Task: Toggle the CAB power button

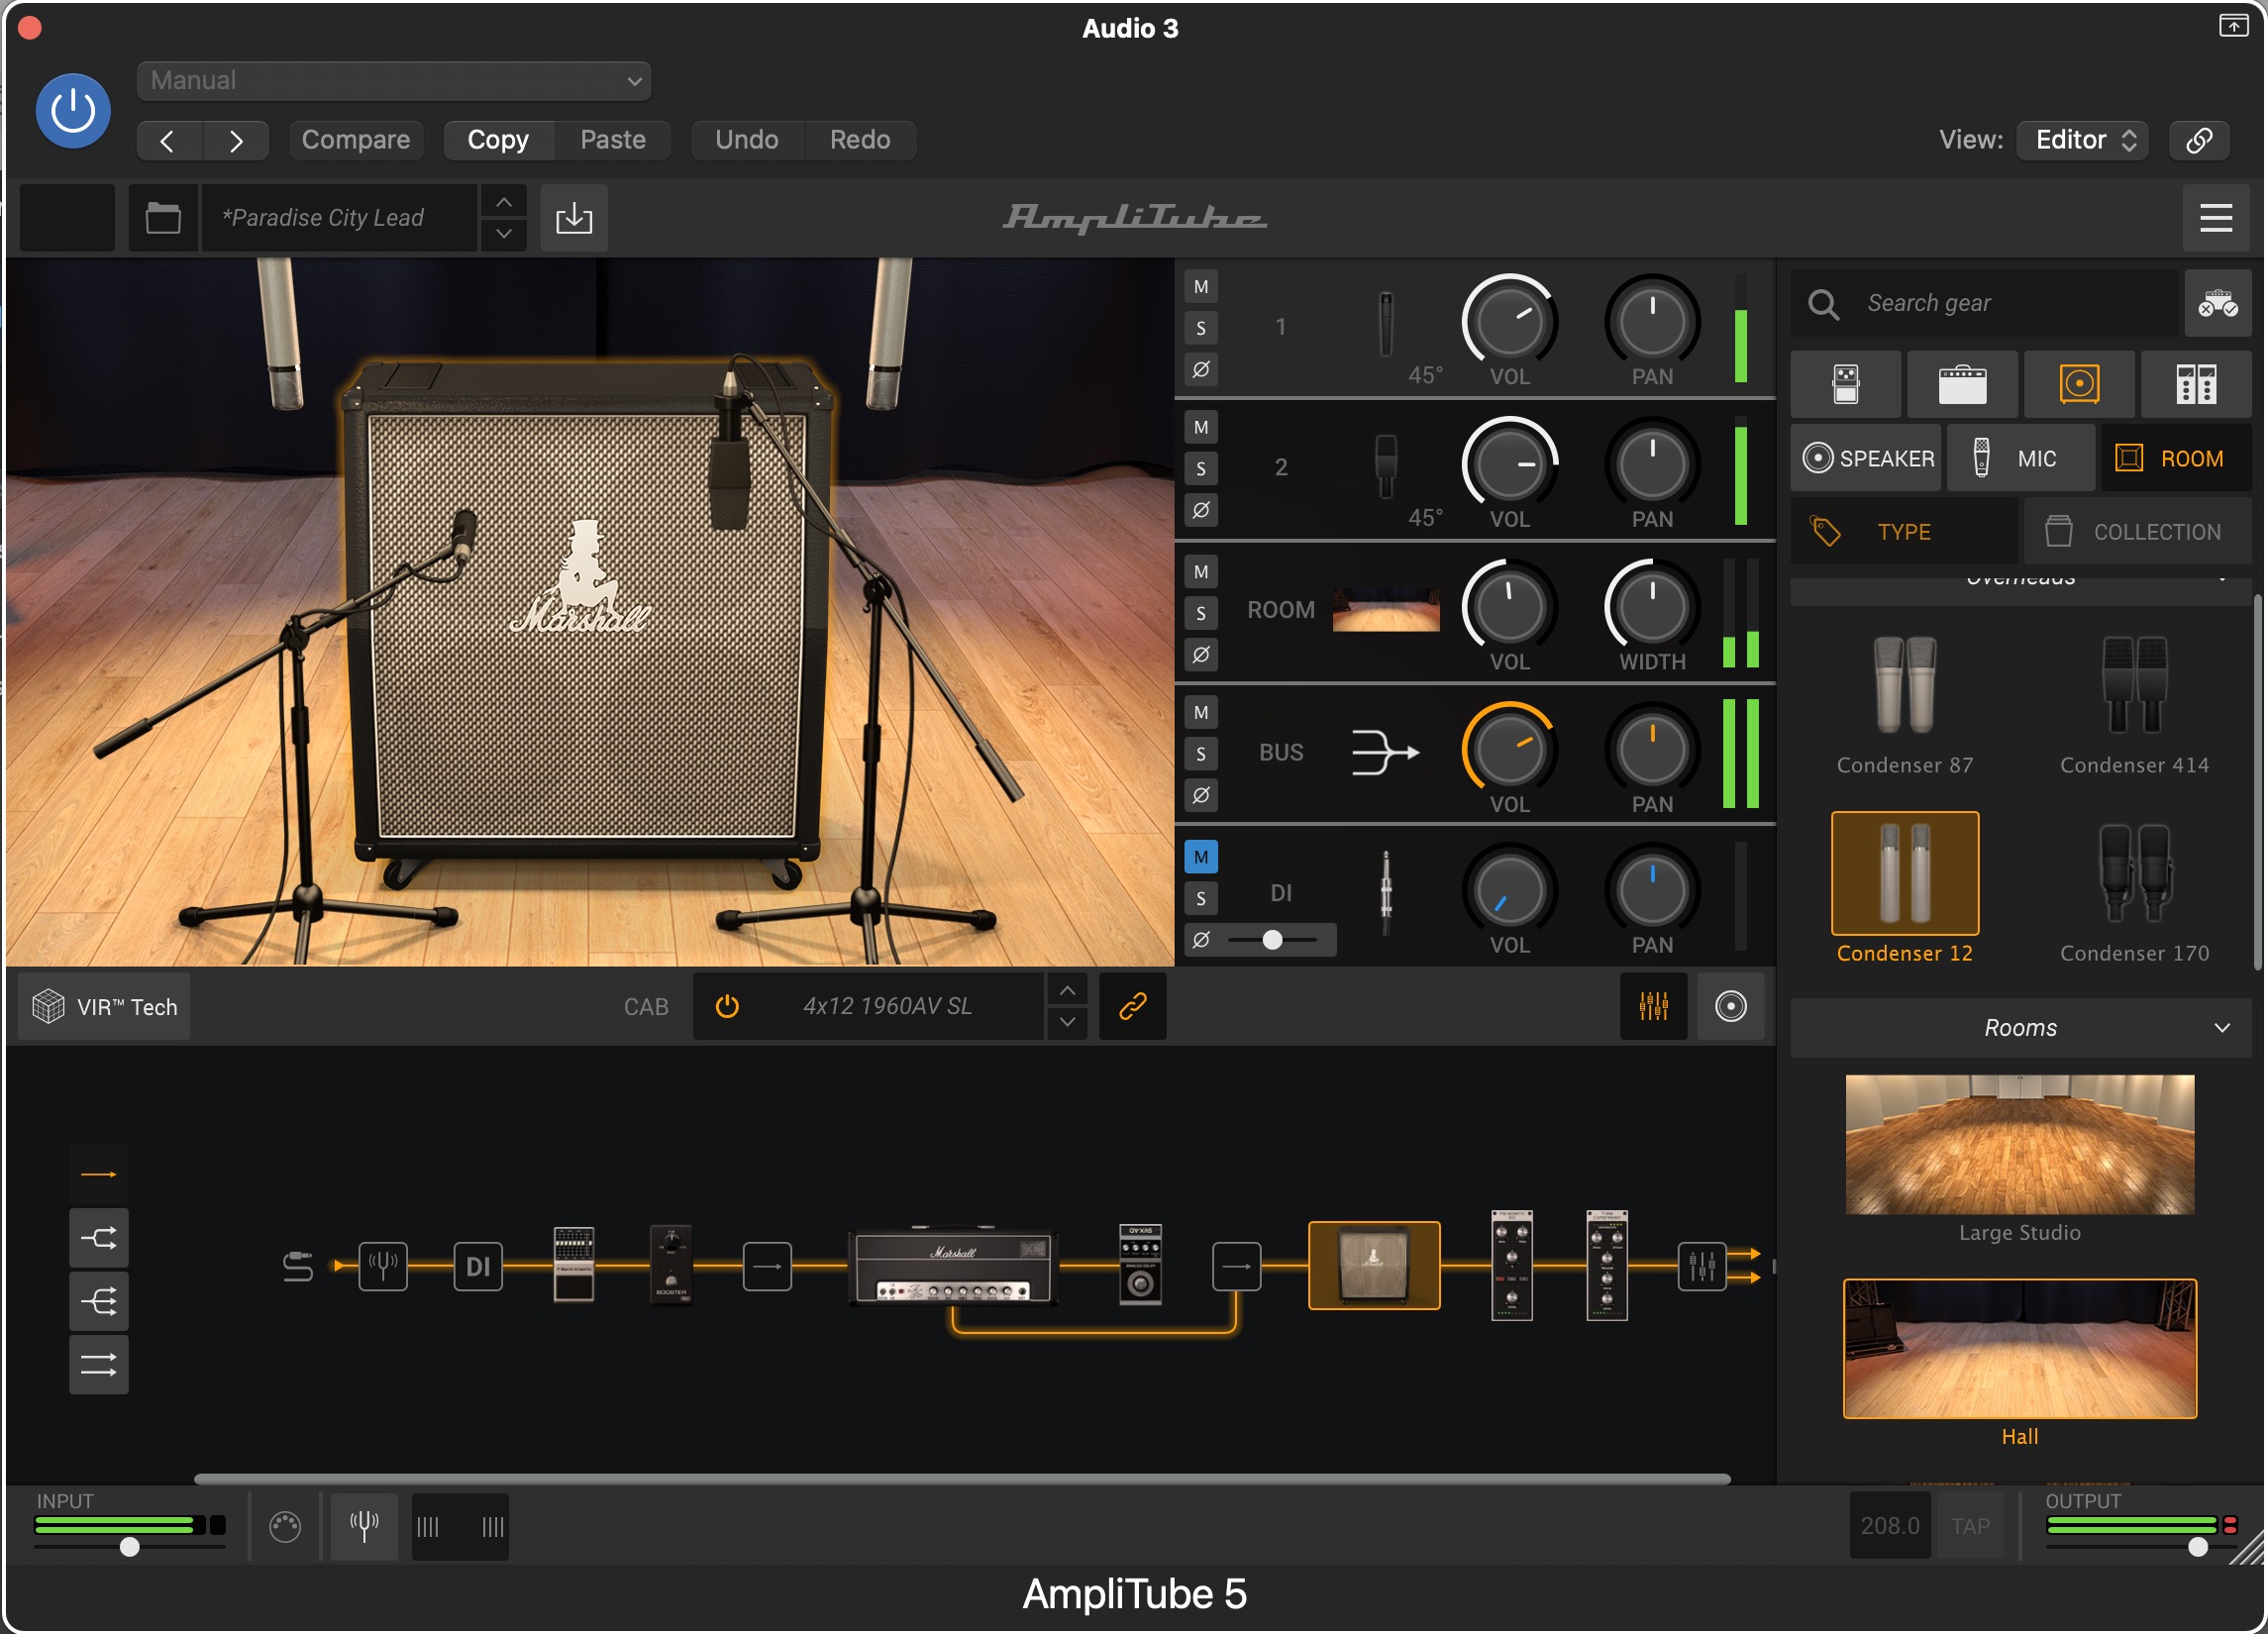Action: pyautogui.click(x=727, y=1006)
